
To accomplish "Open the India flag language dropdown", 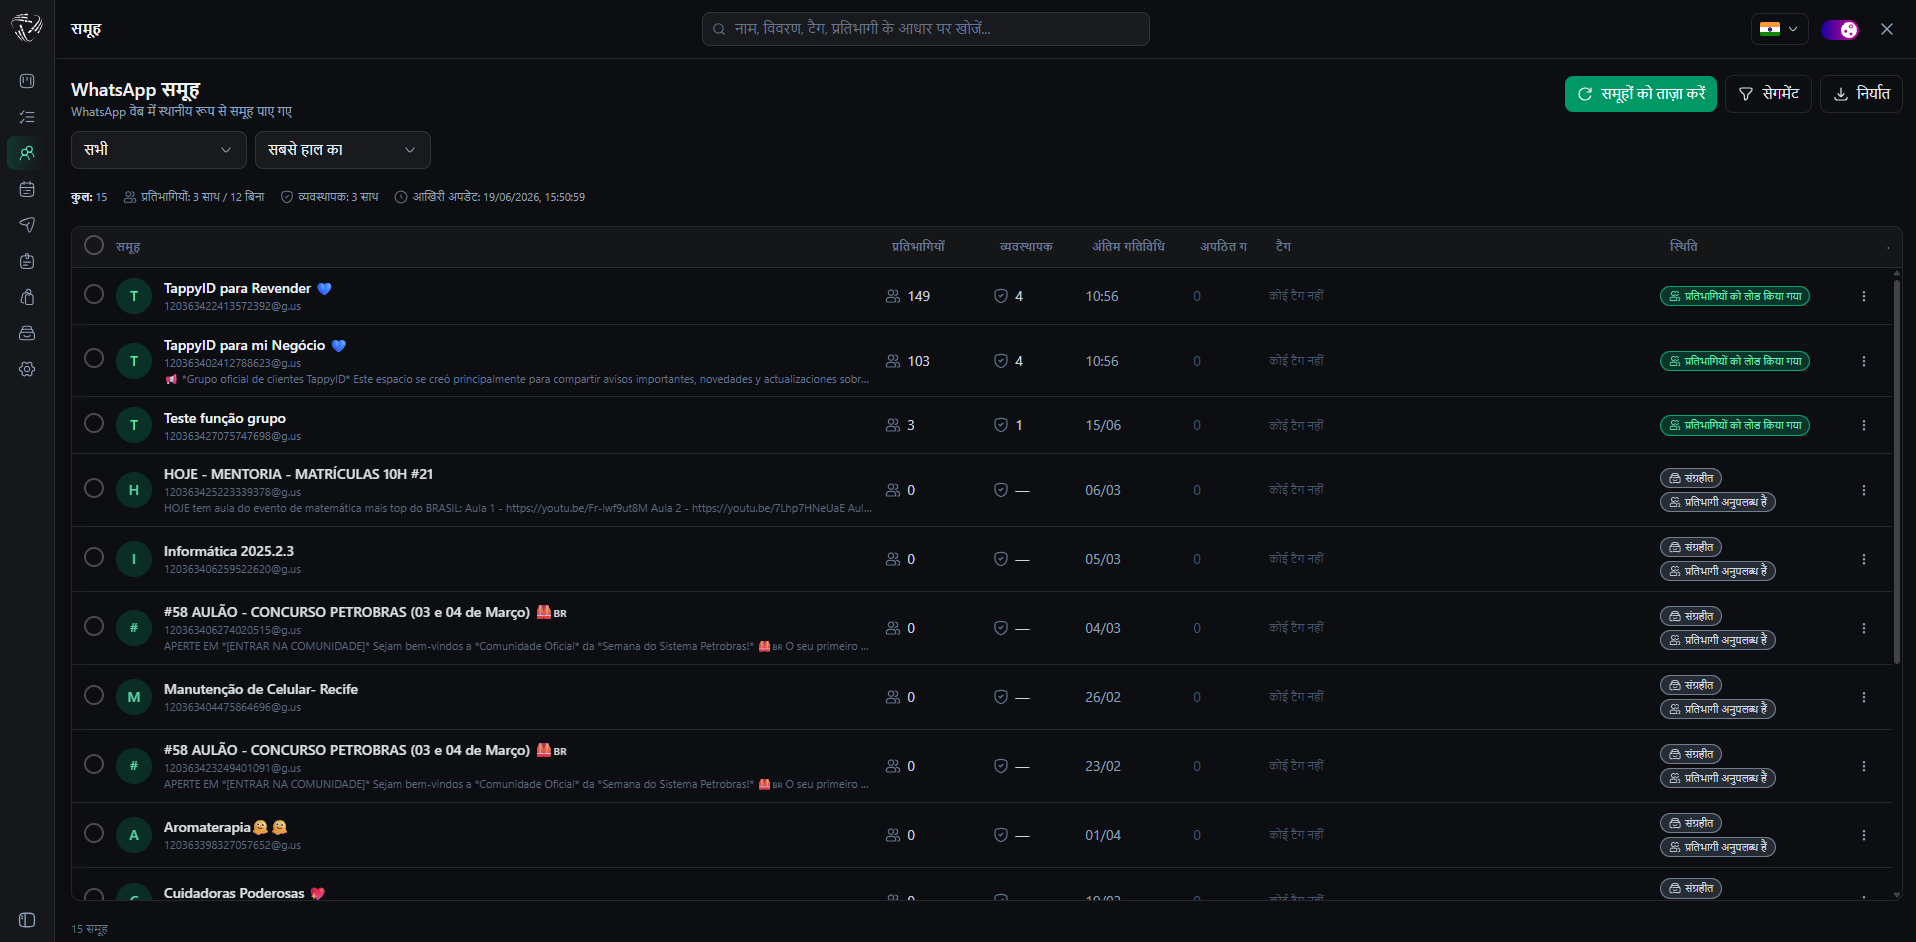I will point(1779,29).
